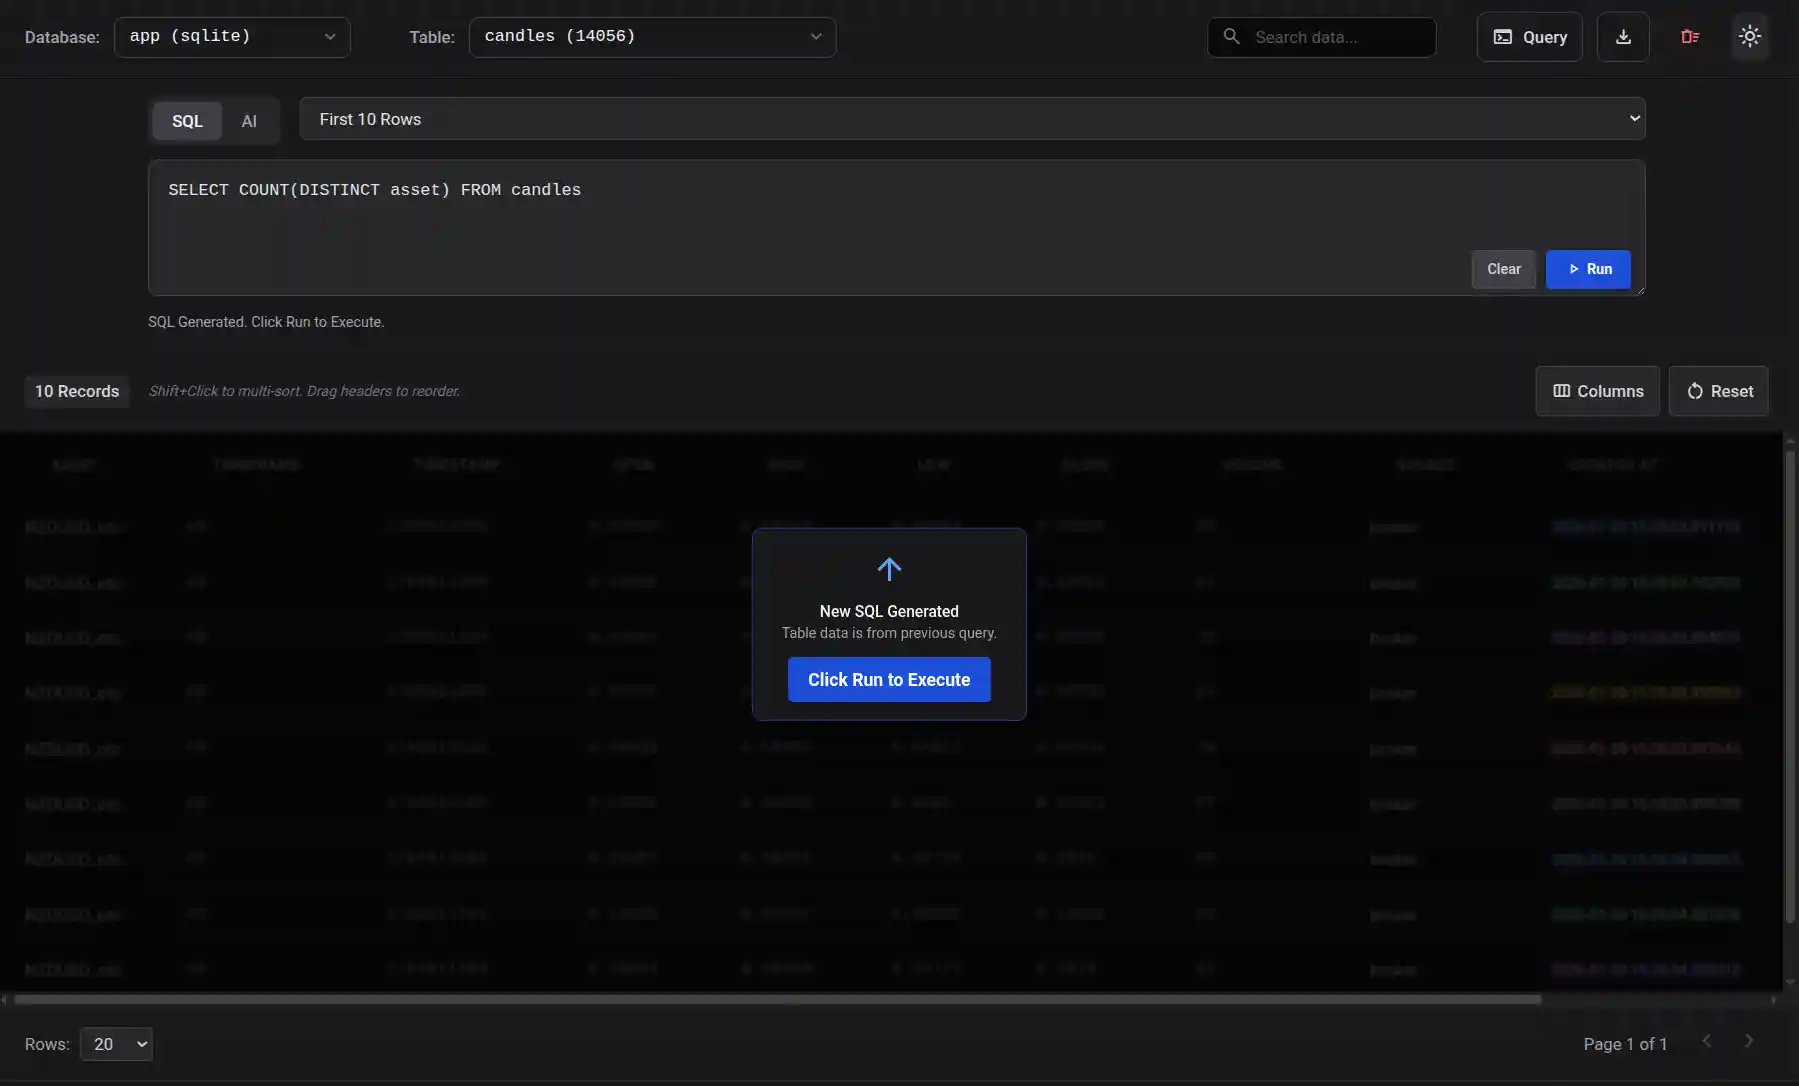Viewport: 1799px width, 1086px height.
Task: Click the download export icon
Action: (1622, 37)
